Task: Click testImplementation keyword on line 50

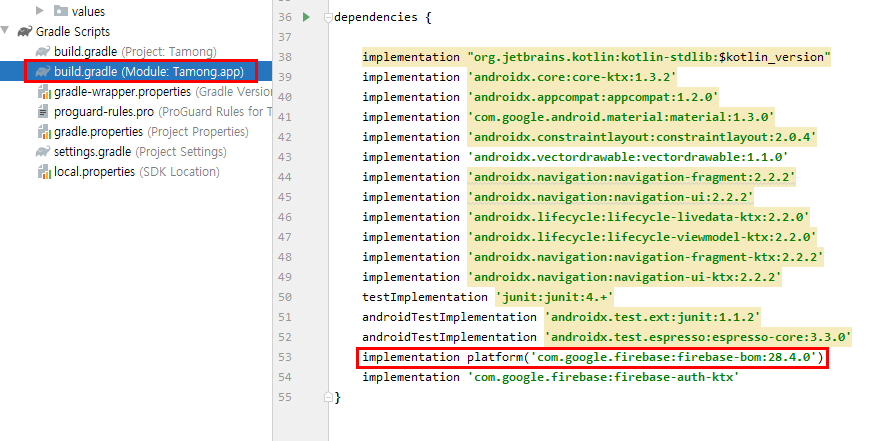Action: pyautogui.click(x=425, y=297)
